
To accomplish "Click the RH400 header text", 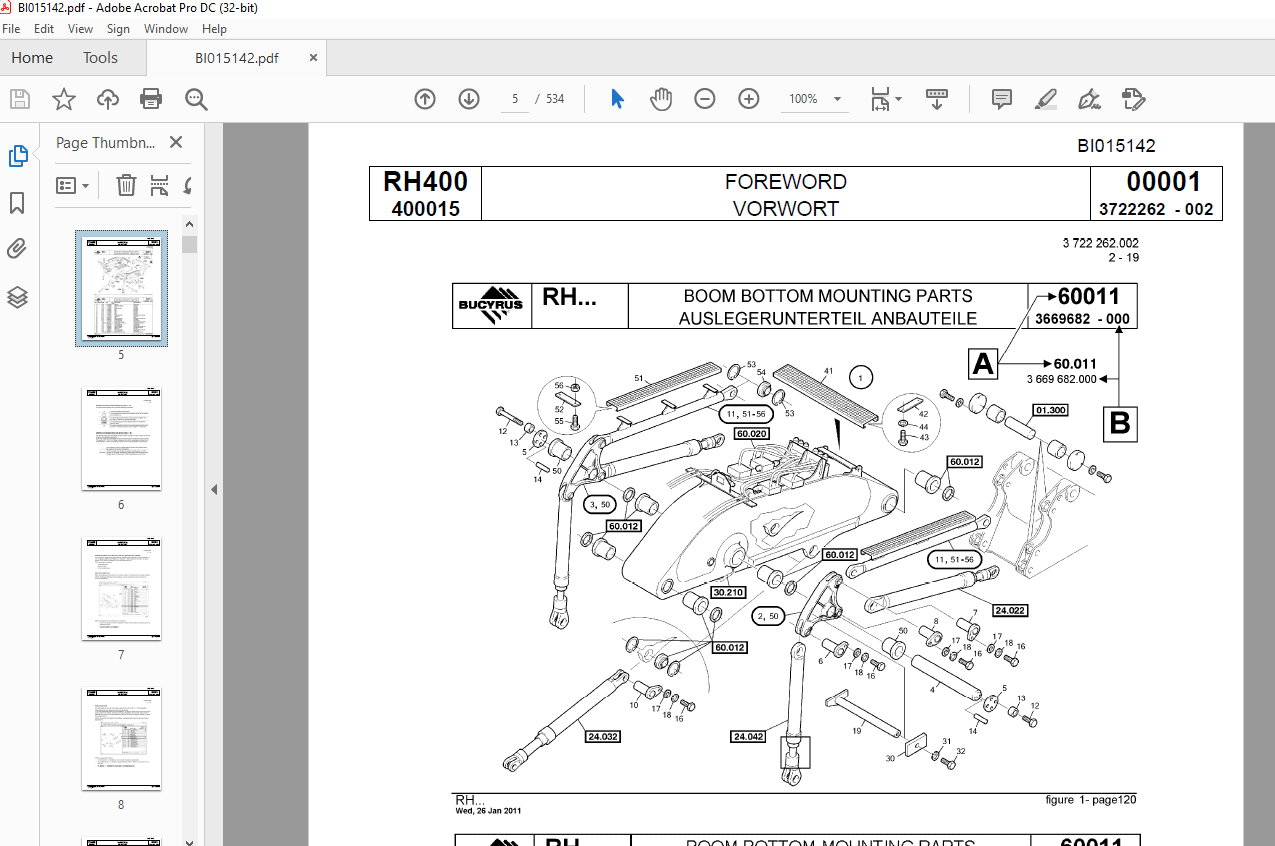I will point(425,182).
